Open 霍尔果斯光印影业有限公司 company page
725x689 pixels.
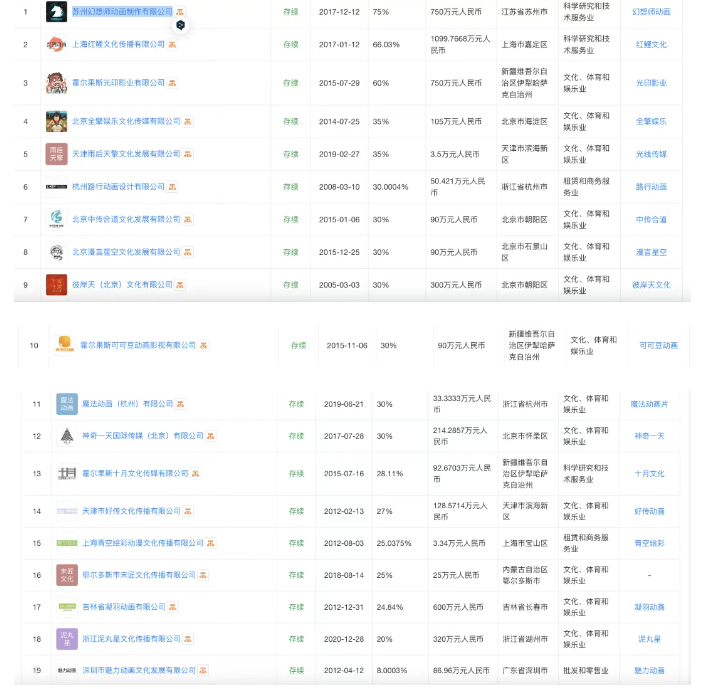[118, 83]
